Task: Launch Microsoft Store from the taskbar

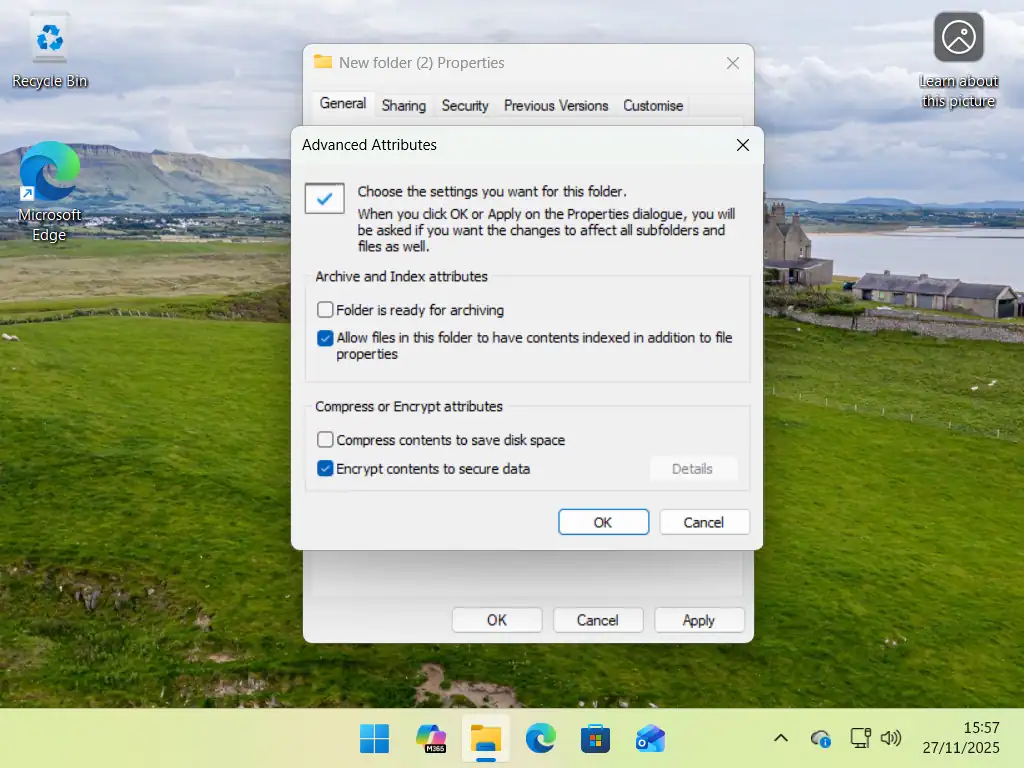Action: click(x=595, y=738)
